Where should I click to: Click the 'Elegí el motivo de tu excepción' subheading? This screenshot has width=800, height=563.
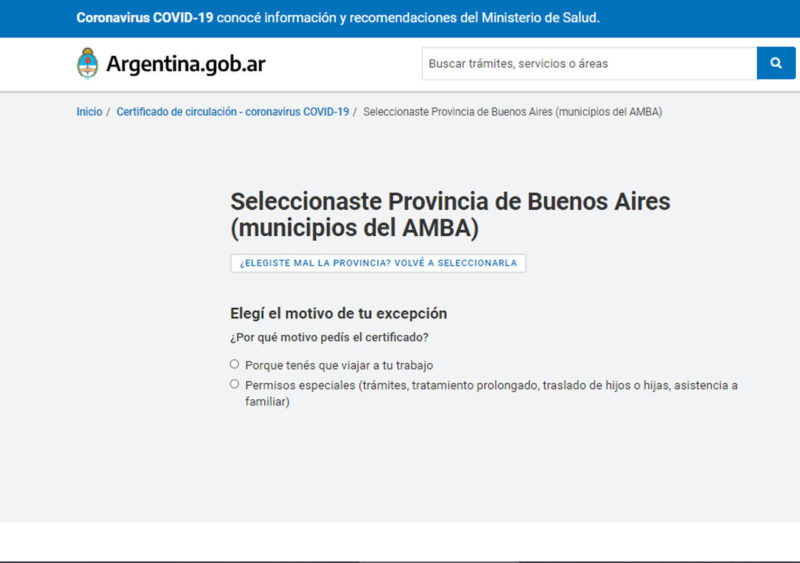point(338,313)
